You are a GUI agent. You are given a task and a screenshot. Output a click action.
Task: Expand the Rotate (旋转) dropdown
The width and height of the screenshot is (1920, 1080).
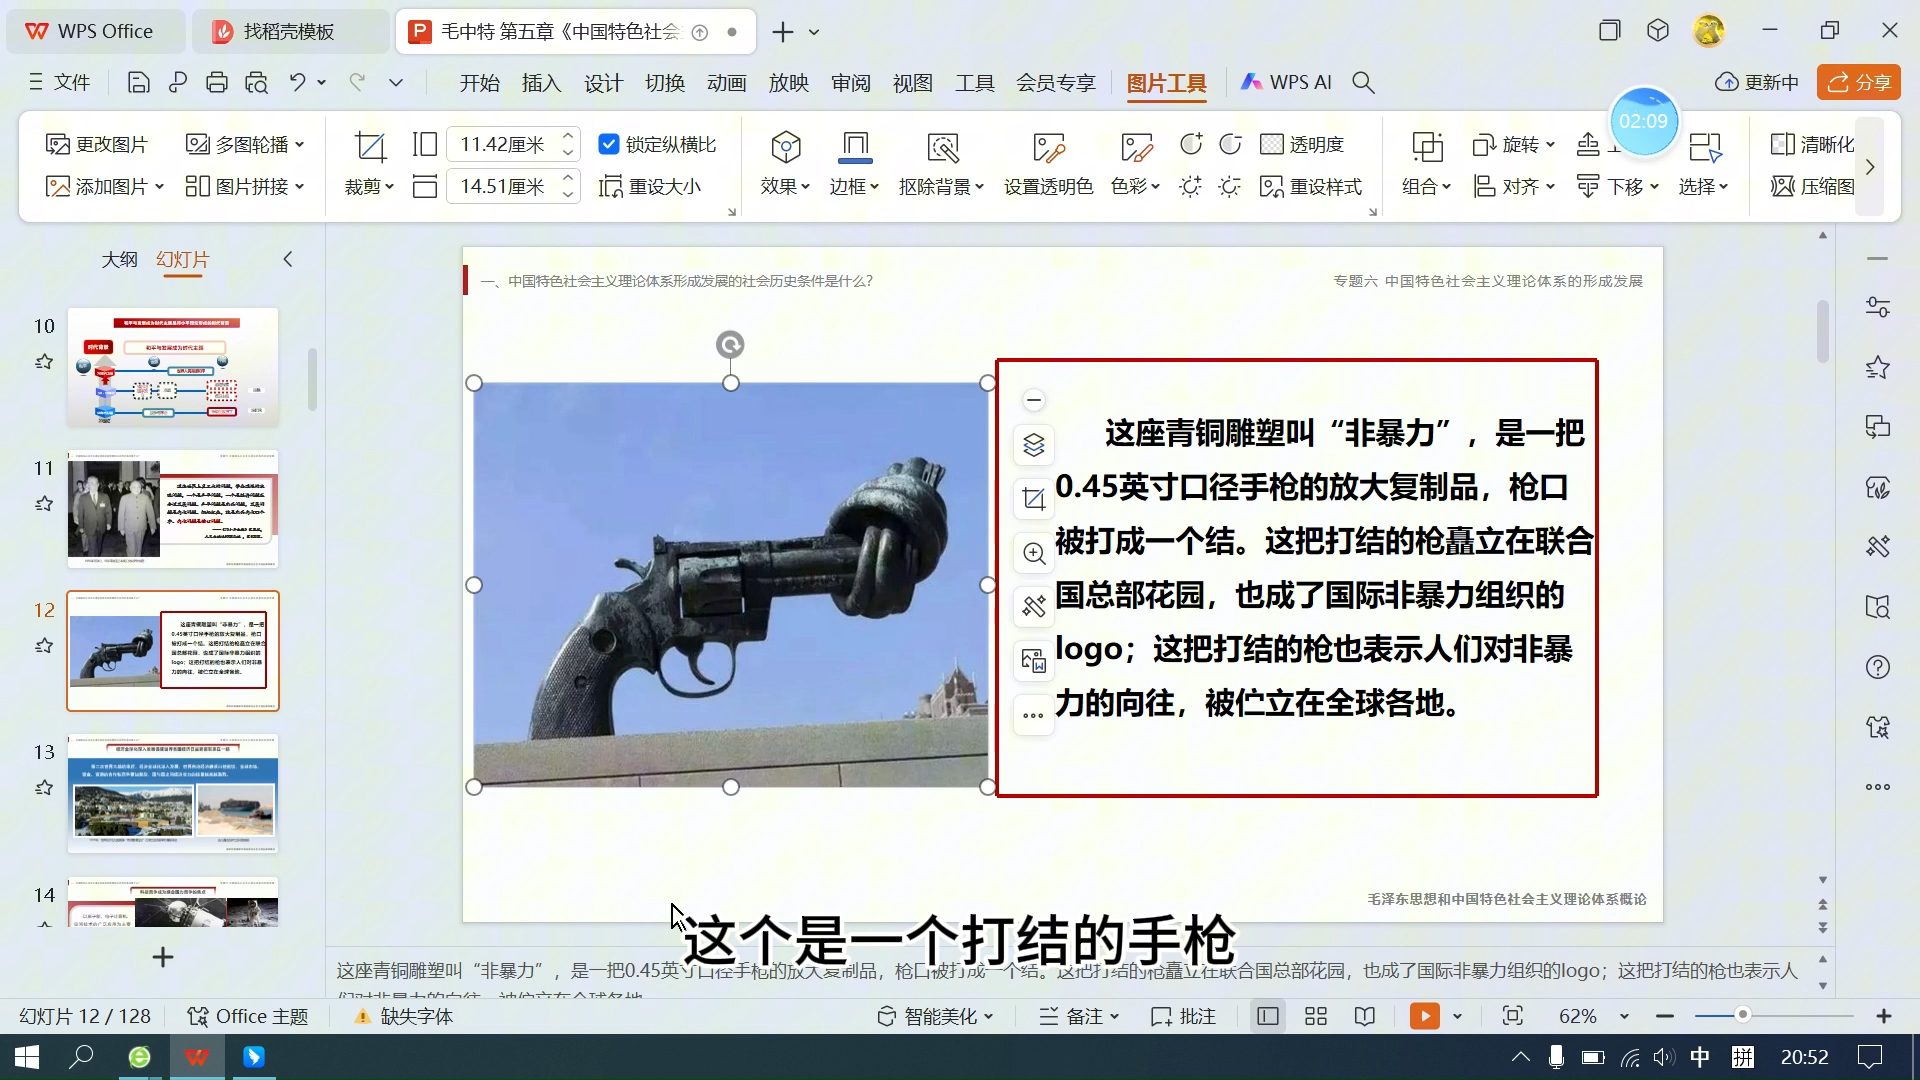[1551, 145]
